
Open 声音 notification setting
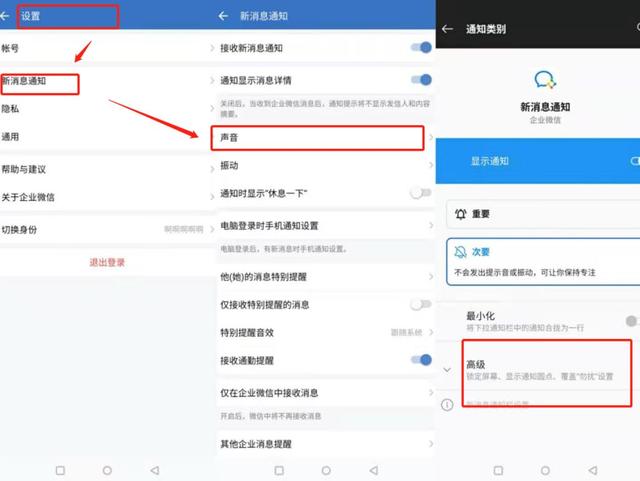click(x=326, y=138)
